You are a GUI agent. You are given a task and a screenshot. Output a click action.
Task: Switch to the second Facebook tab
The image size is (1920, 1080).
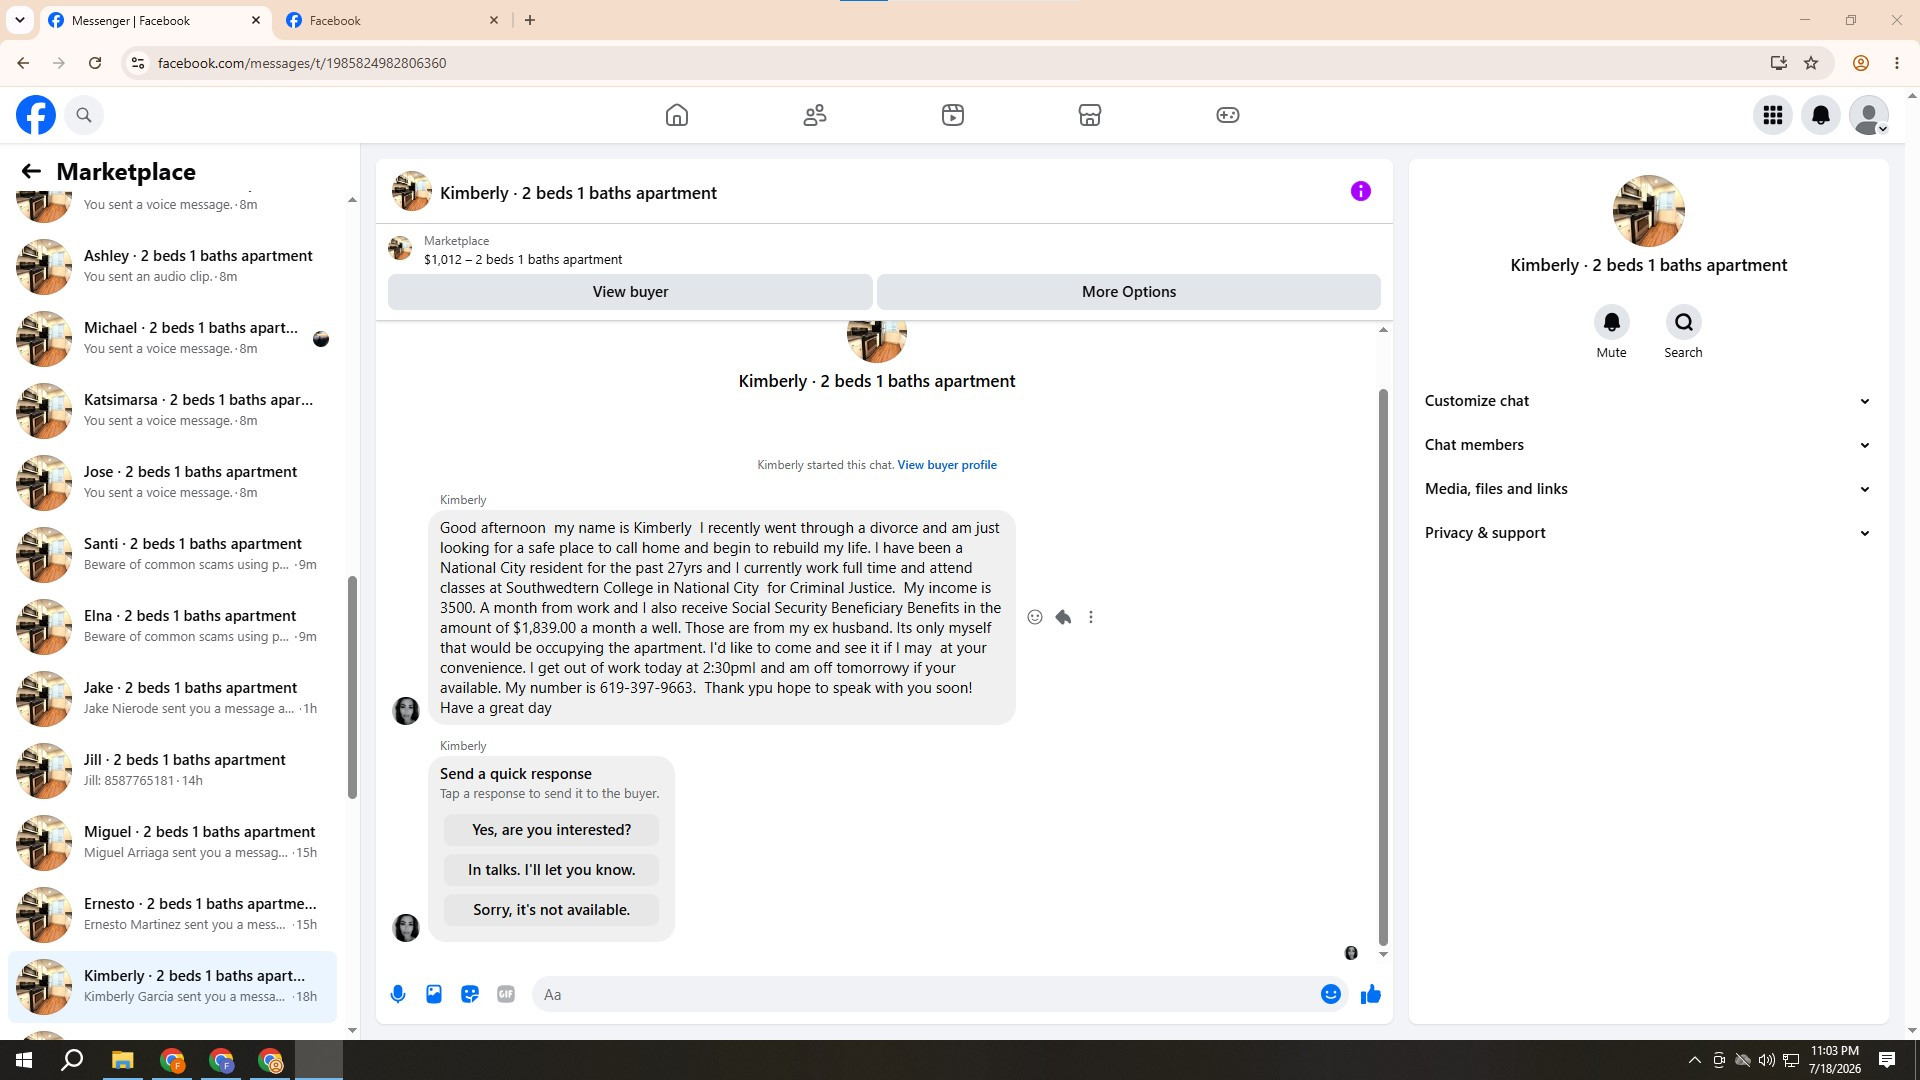coord(394,20)
